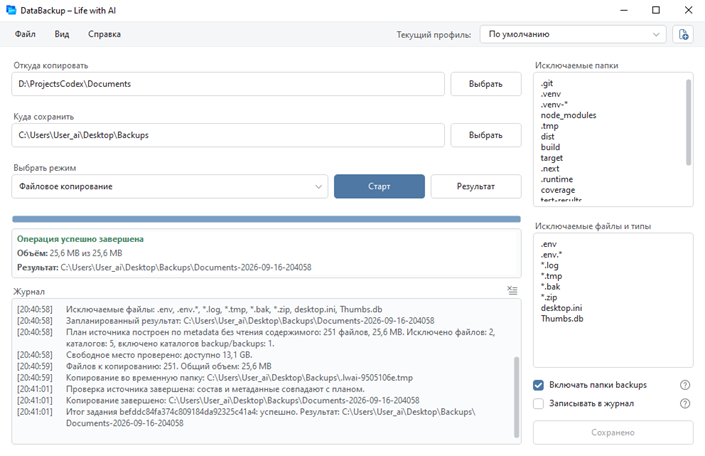Click log line Файлов к копированию: 251

[x=169, y=366]
